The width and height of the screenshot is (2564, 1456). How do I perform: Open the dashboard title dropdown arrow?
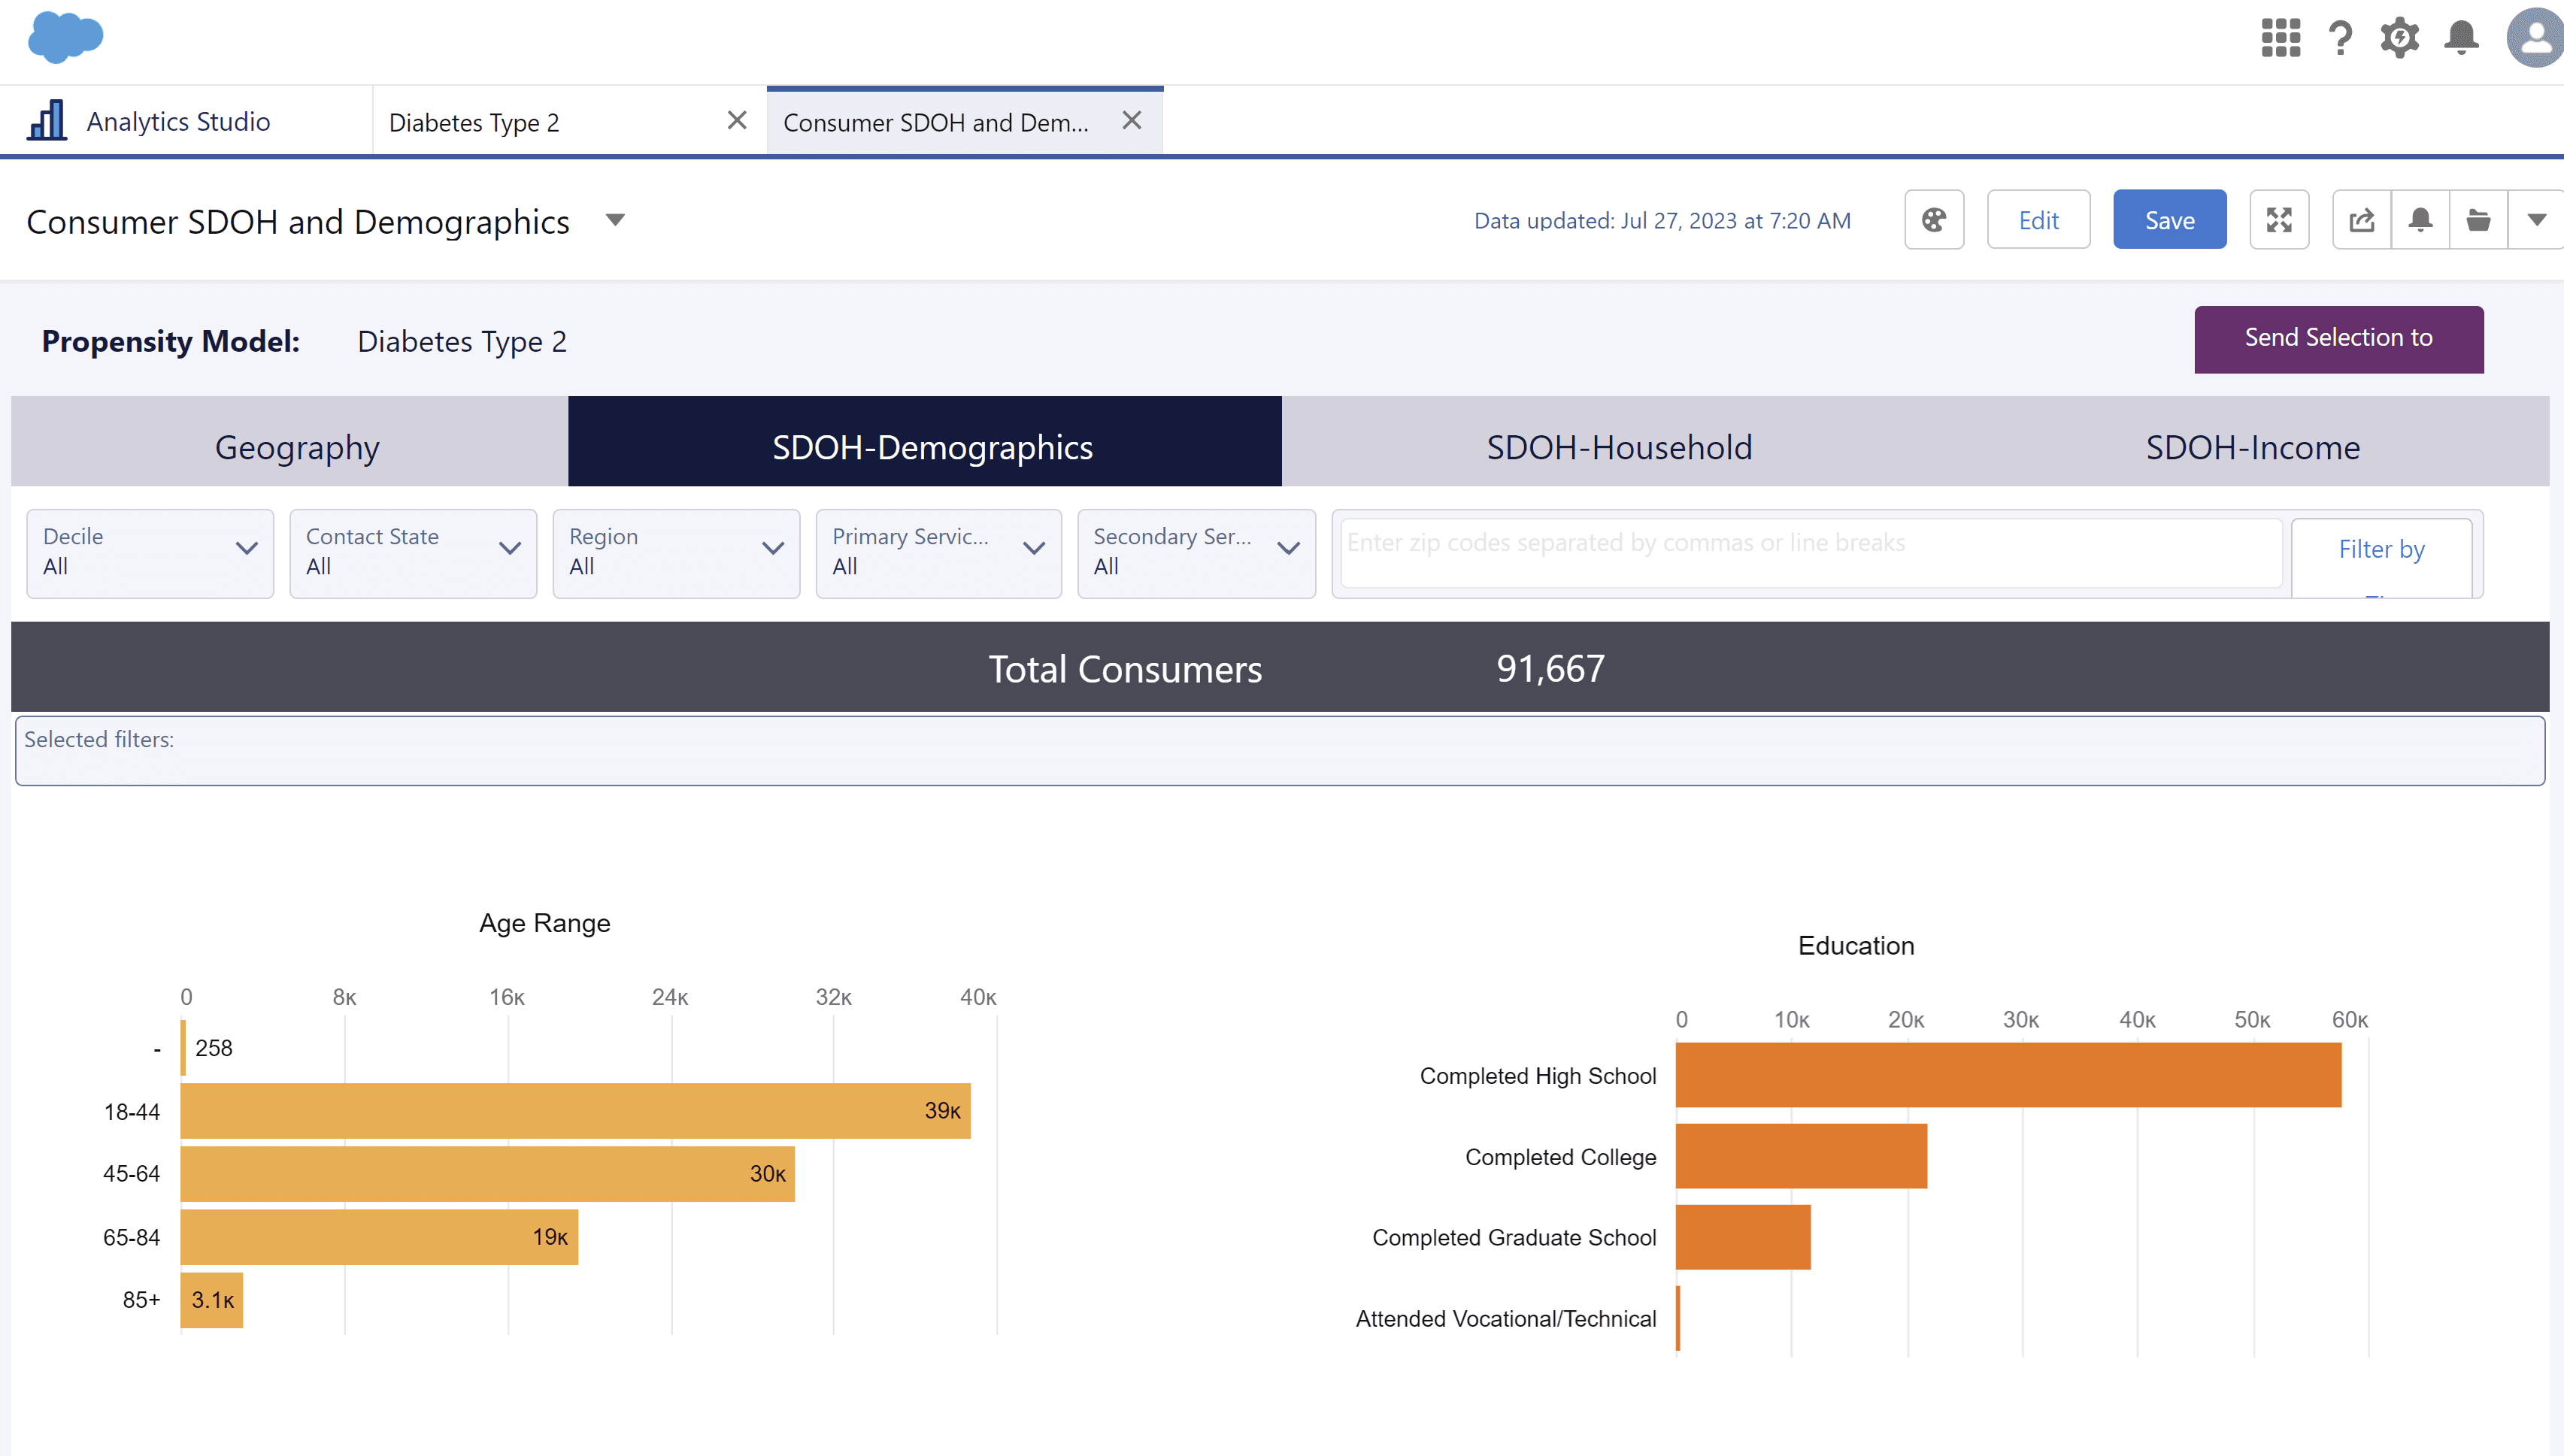615,220
